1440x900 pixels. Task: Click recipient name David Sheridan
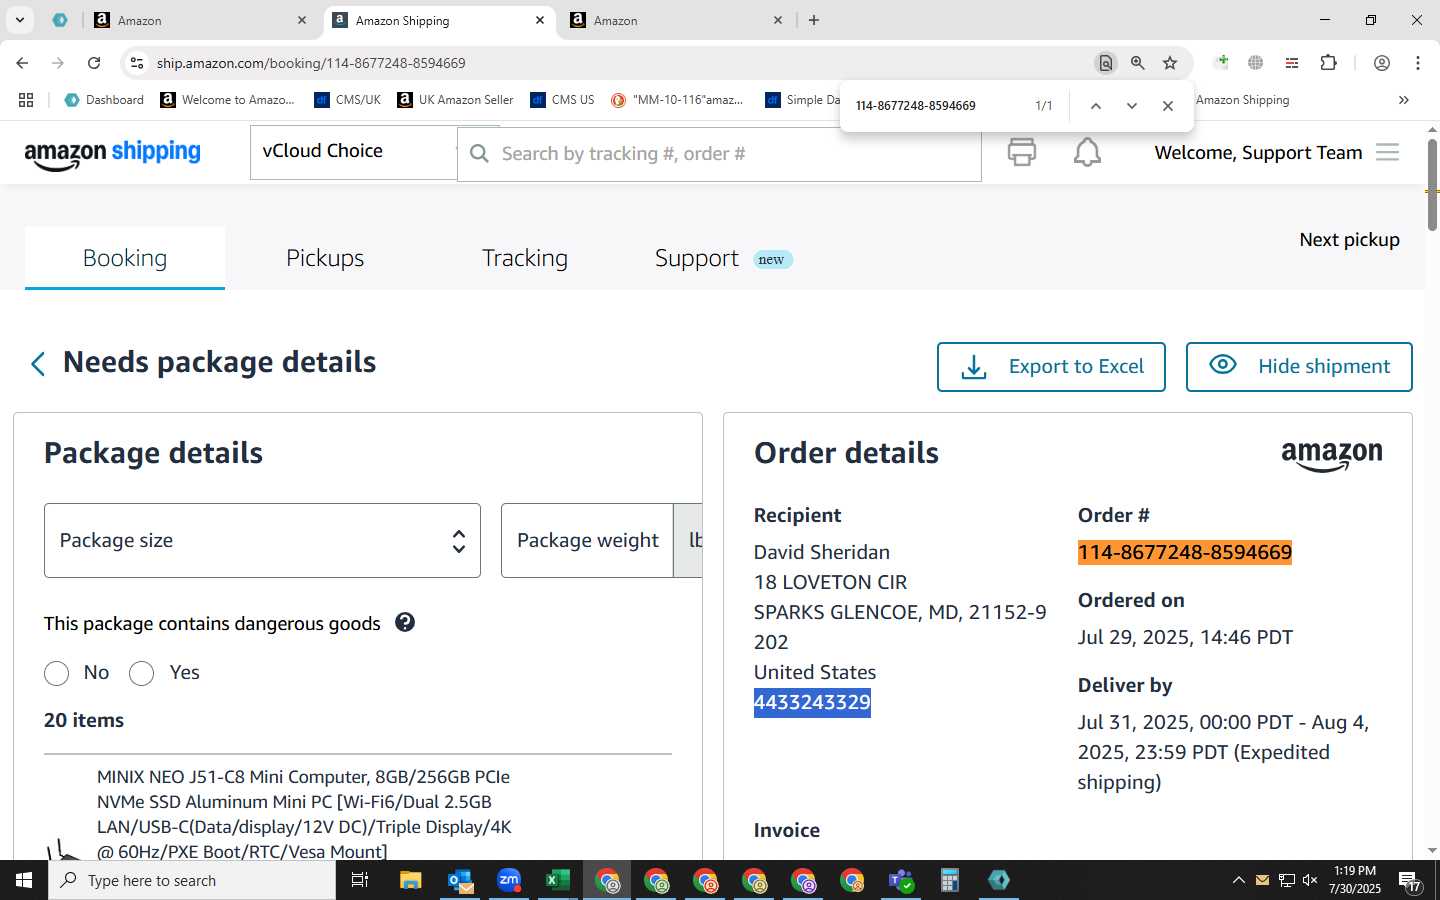tap(822, 552)
